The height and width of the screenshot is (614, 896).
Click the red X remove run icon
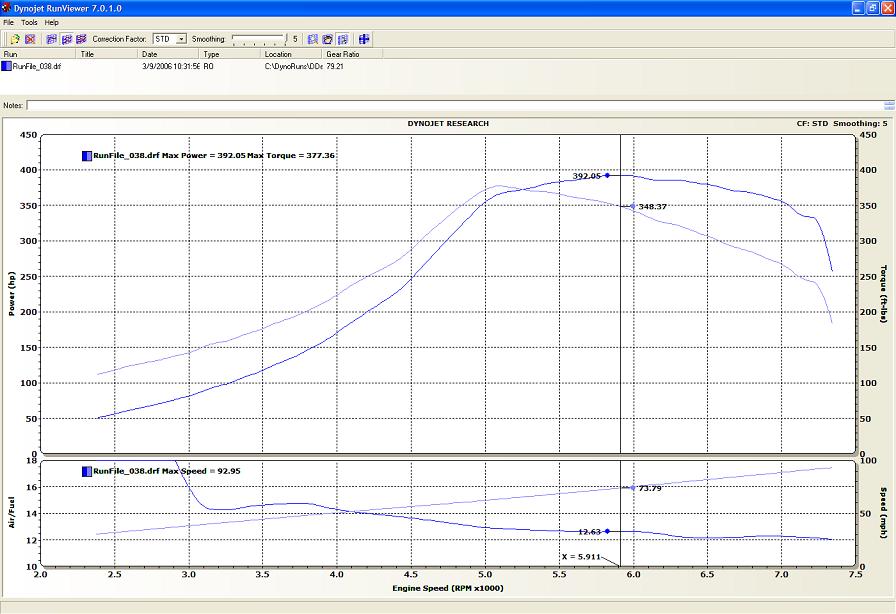[30, 39]
